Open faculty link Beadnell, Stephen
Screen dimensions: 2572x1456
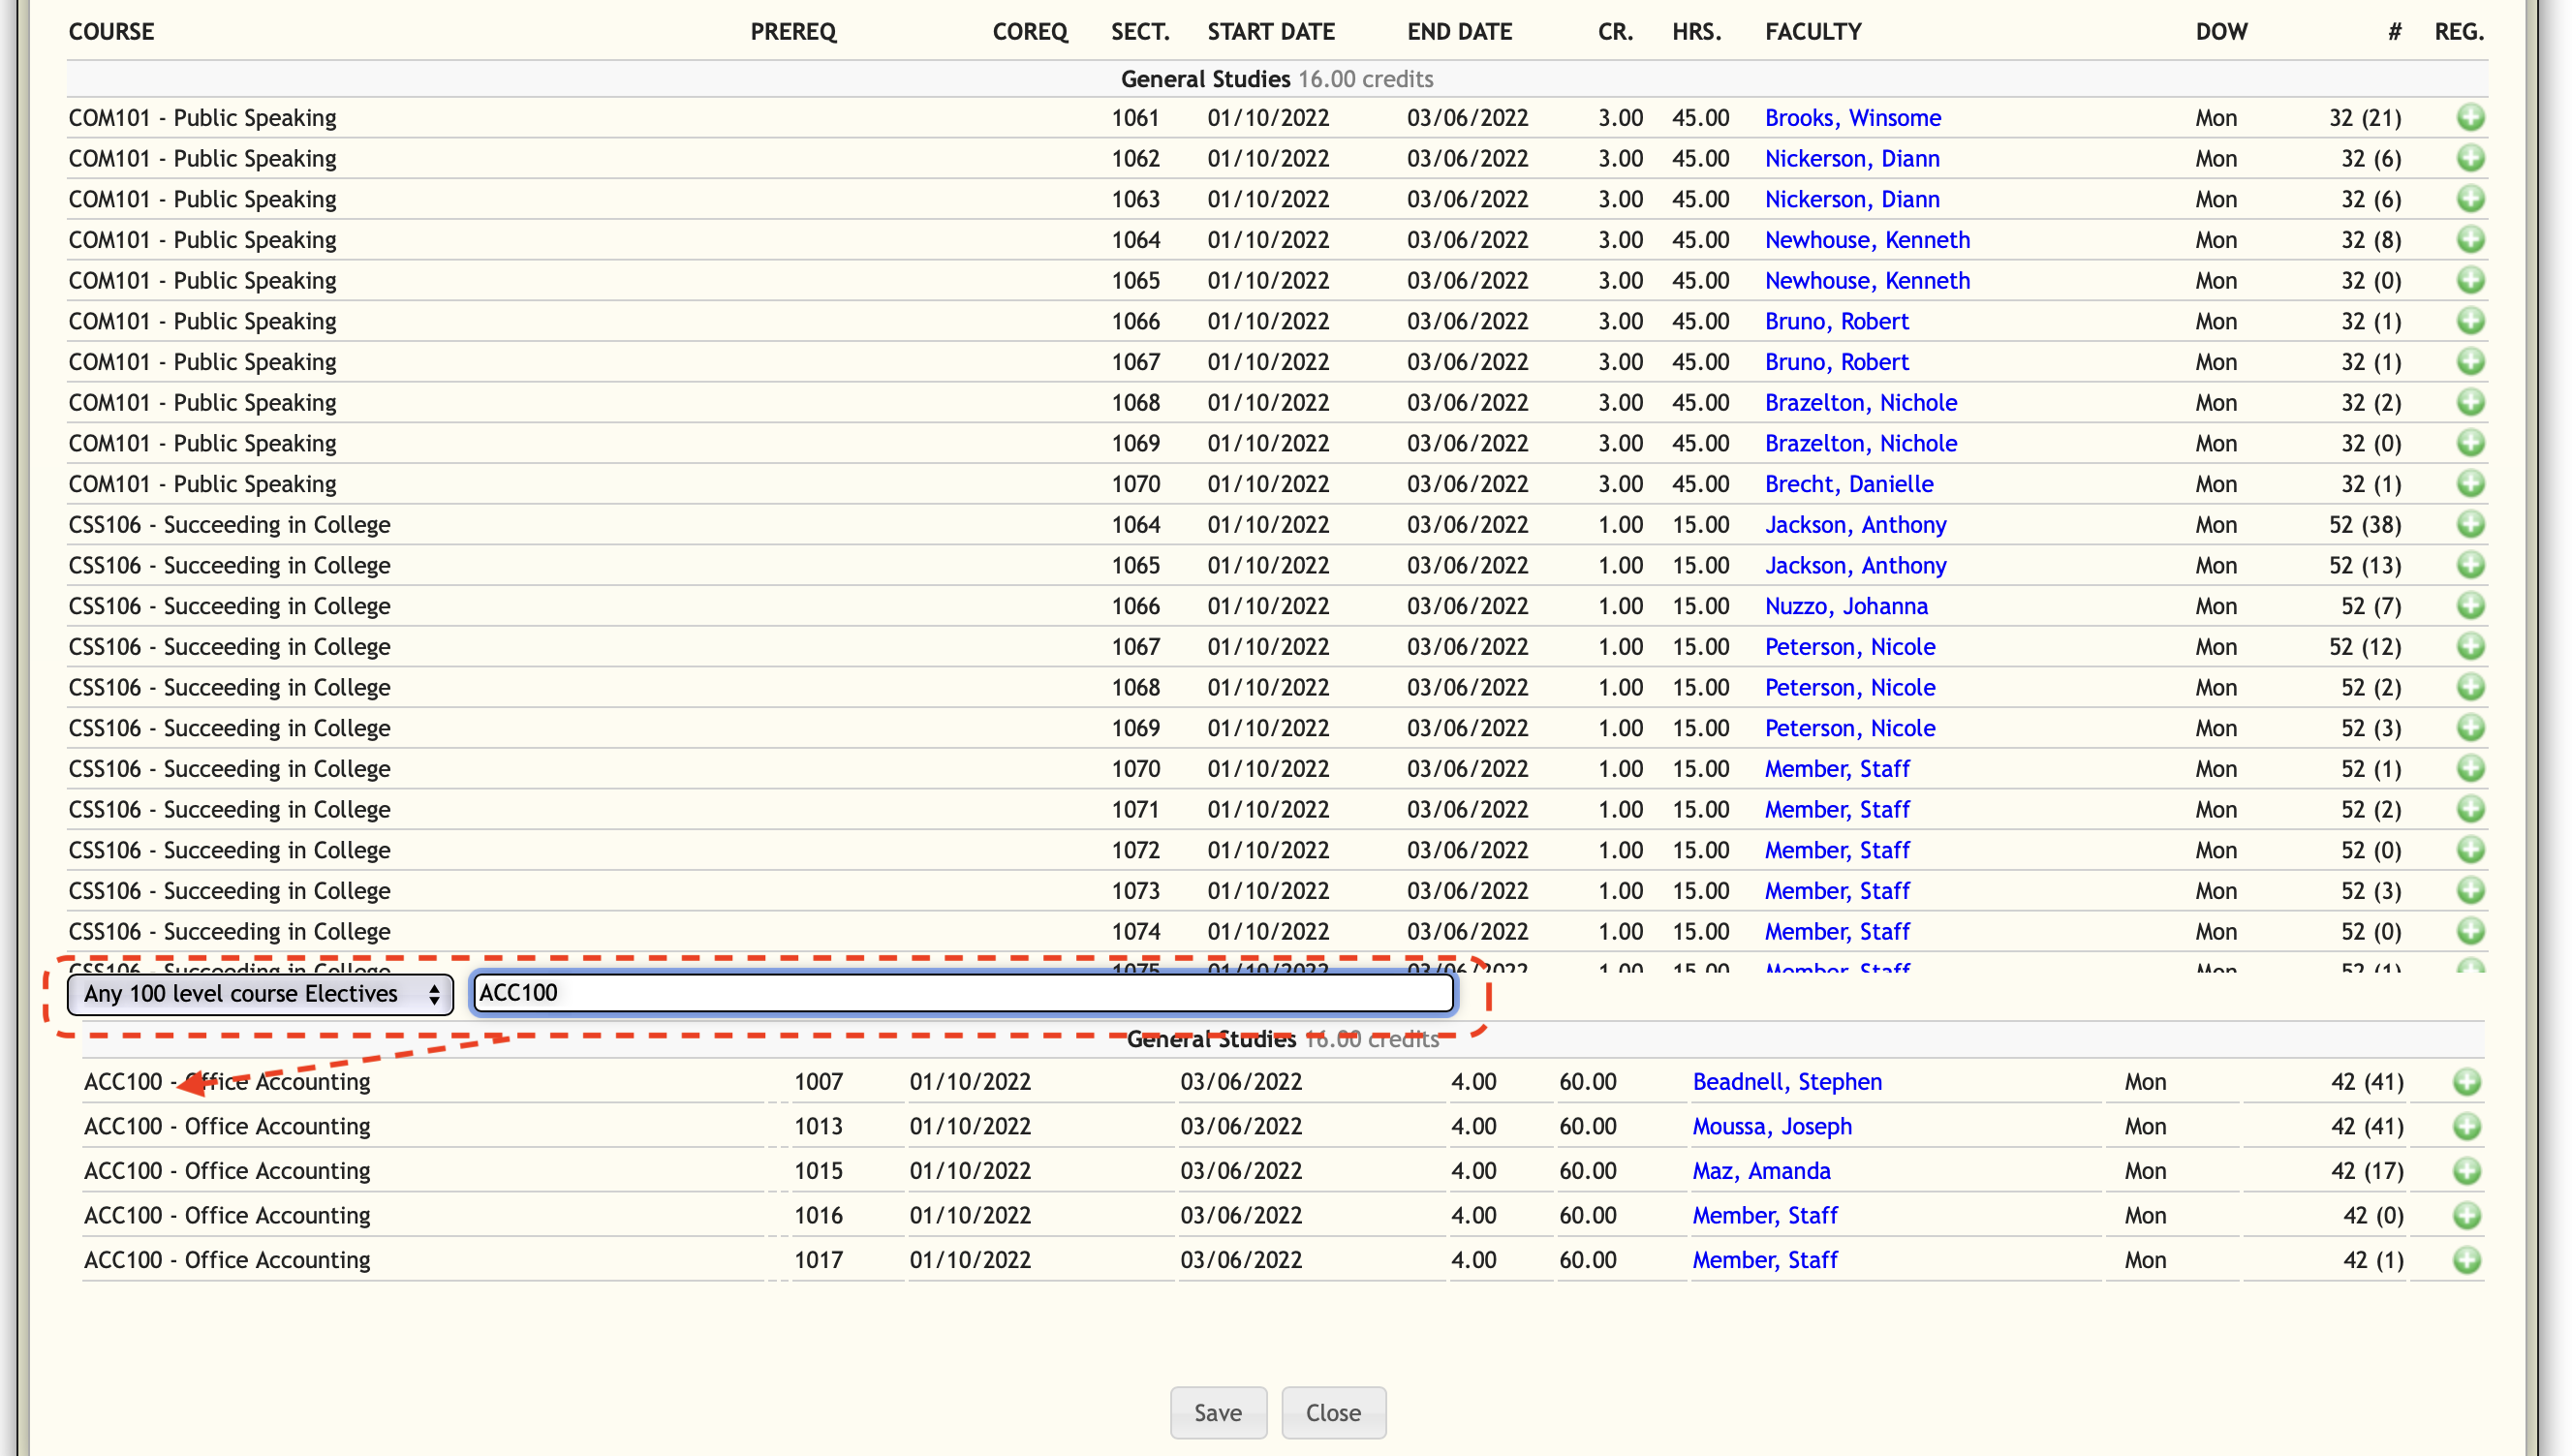pyautogui.click(x=1786, y=1082)
